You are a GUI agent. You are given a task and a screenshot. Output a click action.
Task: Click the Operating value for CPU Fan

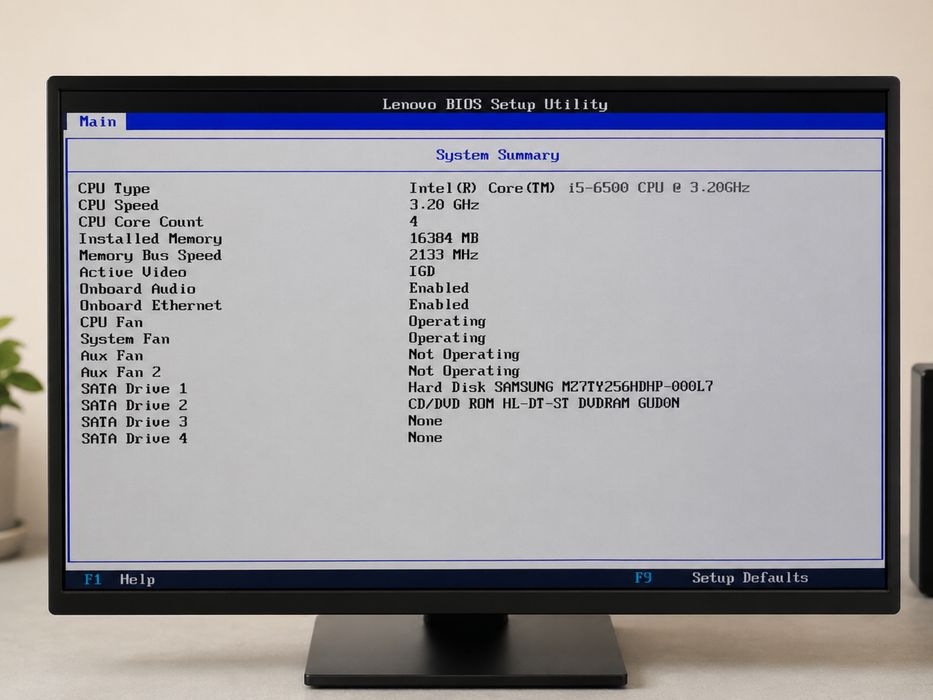point(447,321)
